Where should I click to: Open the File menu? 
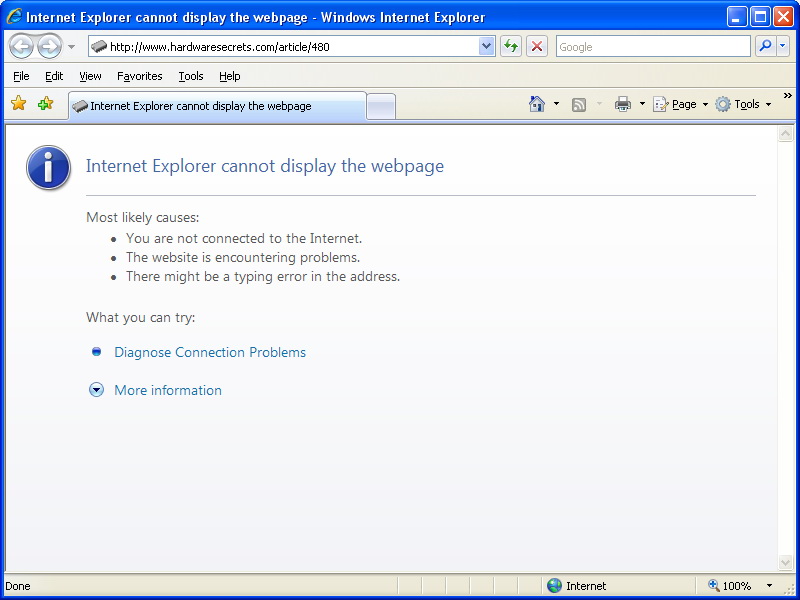coord(21,76)
